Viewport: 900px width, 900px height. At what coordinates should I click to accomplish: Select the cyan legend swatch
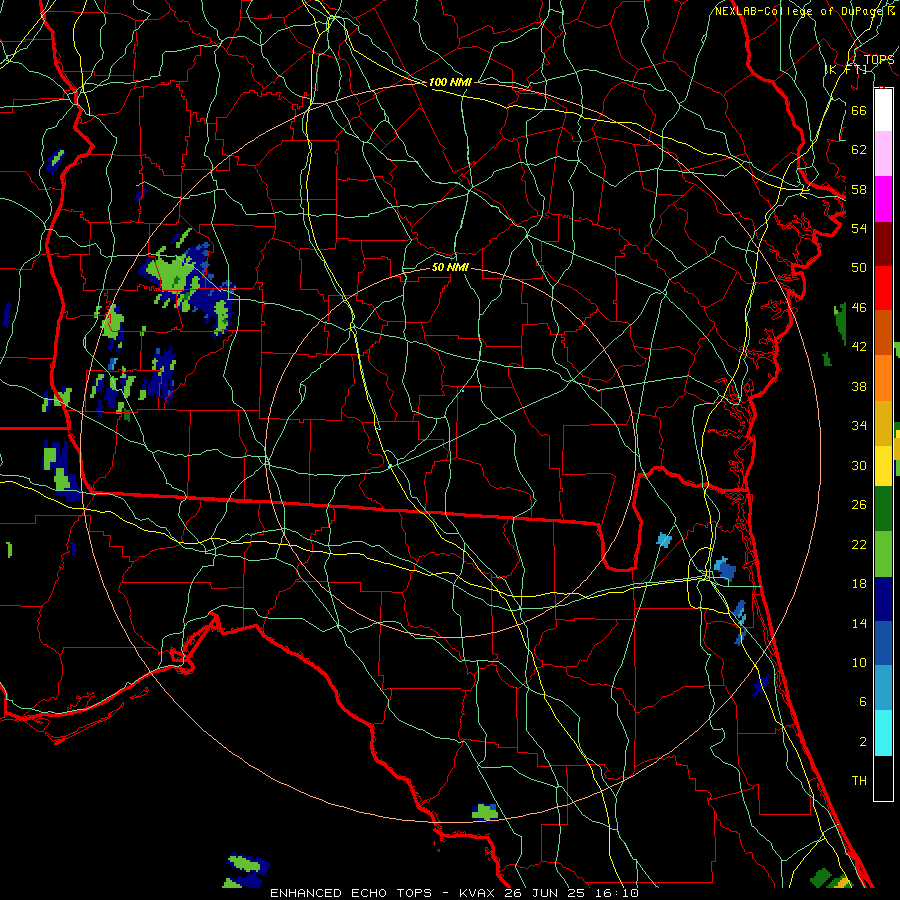point(883,733)
